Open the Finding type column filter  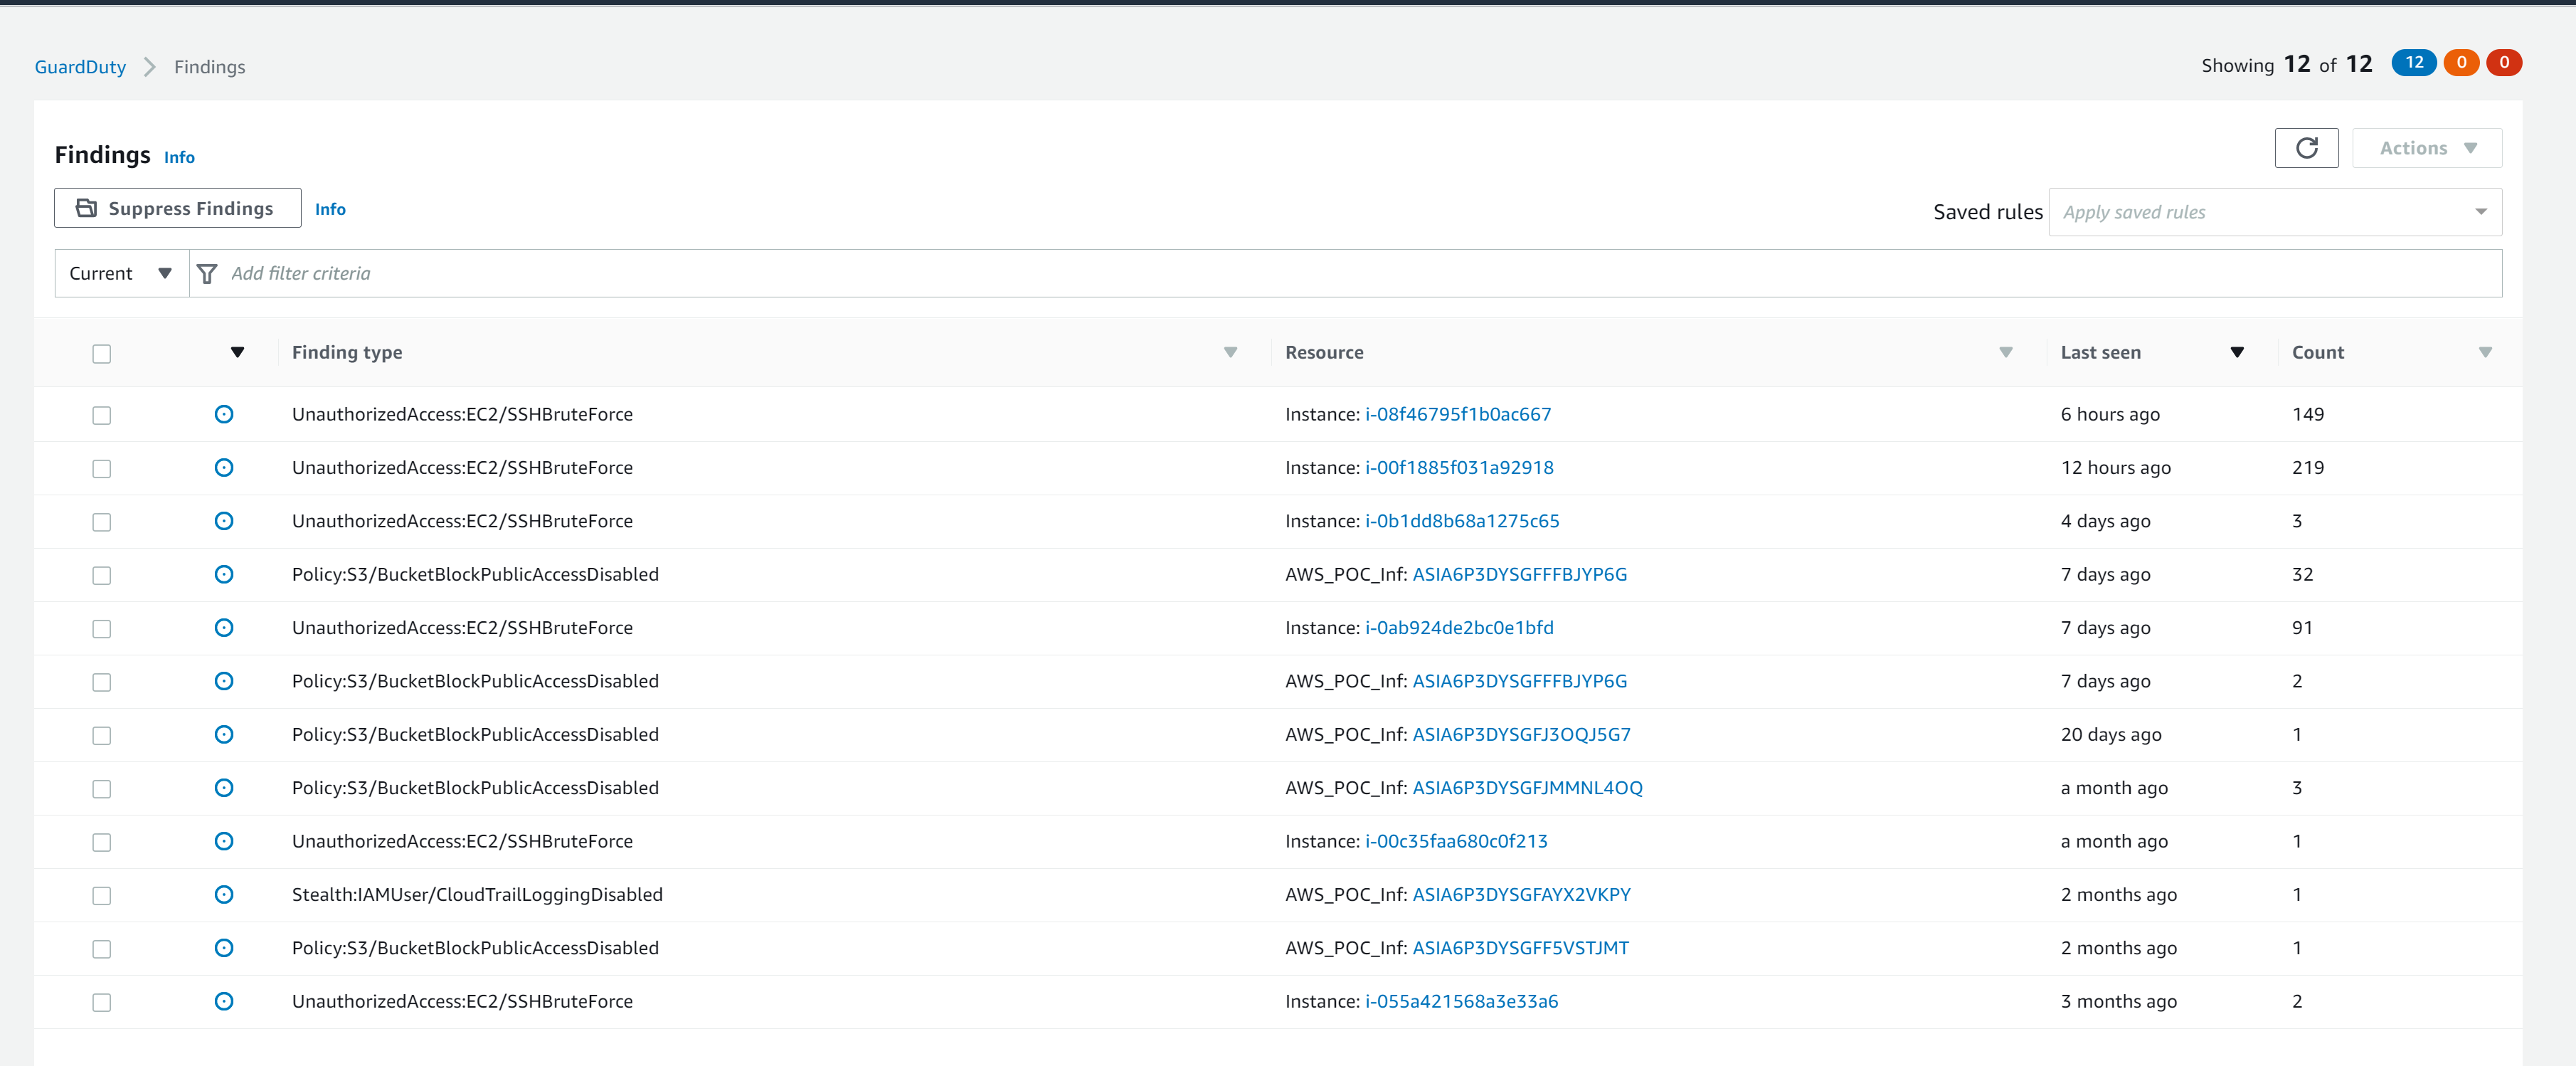pos(1229,353)
